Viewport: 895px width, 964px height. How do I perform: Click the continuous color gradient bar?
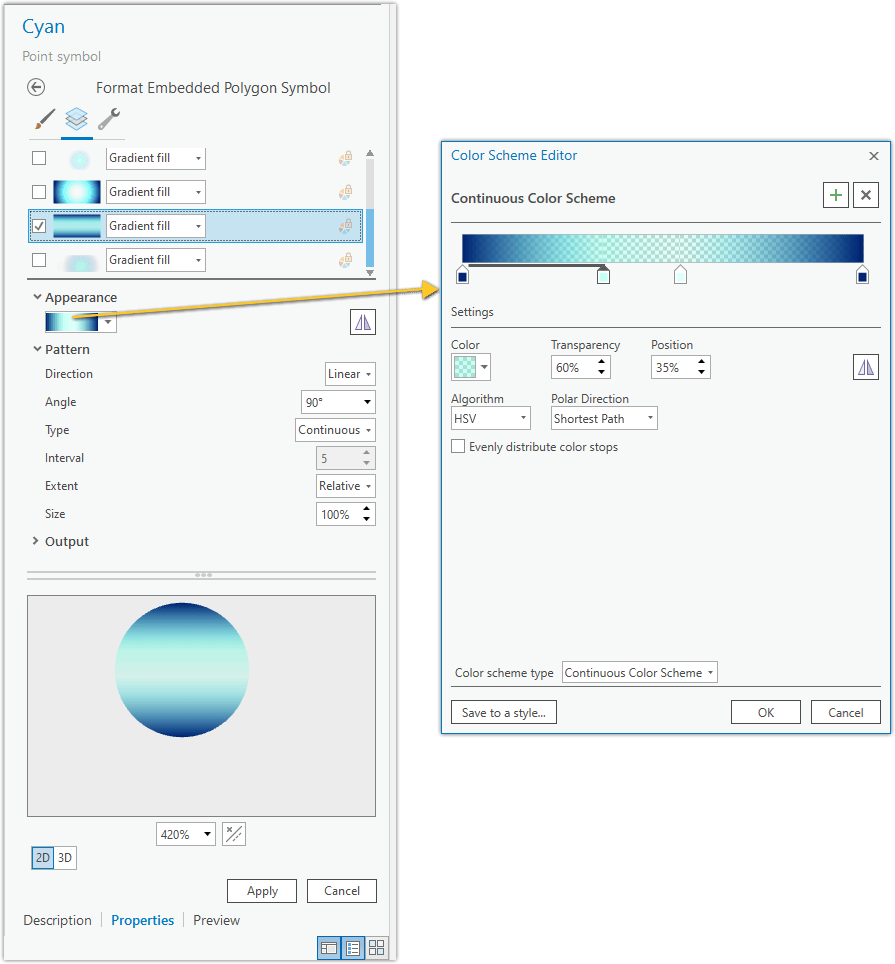(x=663, y=248)
